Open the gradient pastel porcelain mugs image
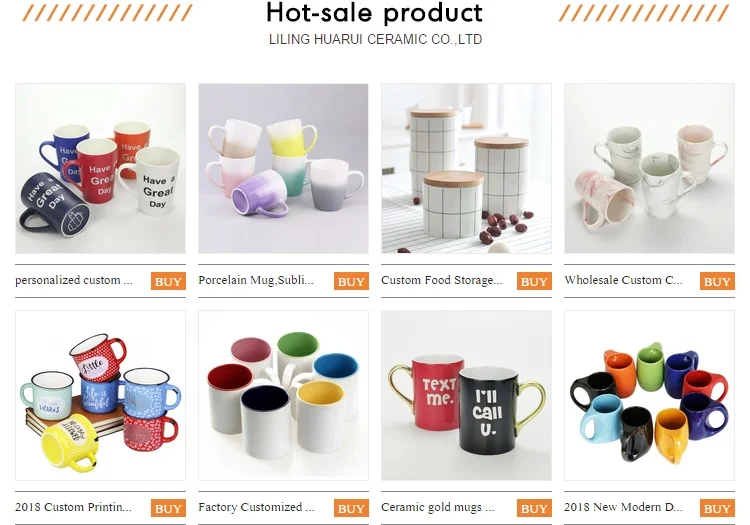 [x=283, y=168]
